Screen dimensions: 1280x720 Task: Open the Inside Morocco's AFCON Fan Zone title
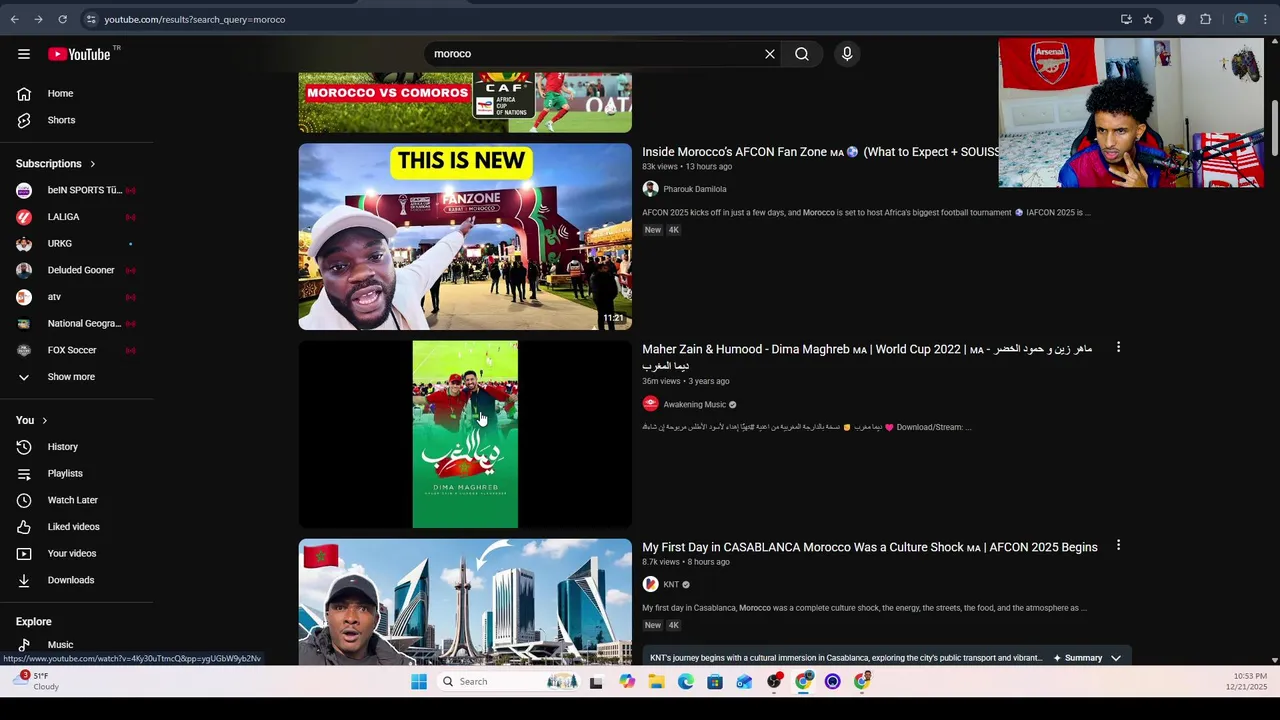(820, 152)
